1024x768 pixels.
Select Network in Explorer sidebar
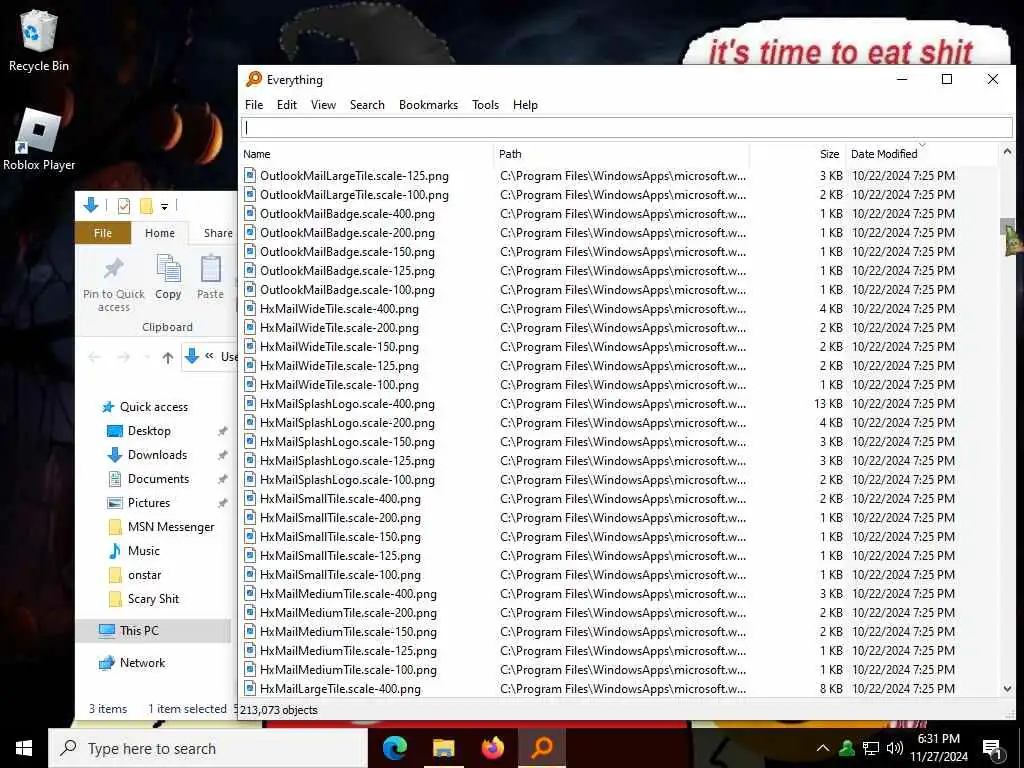142,663
